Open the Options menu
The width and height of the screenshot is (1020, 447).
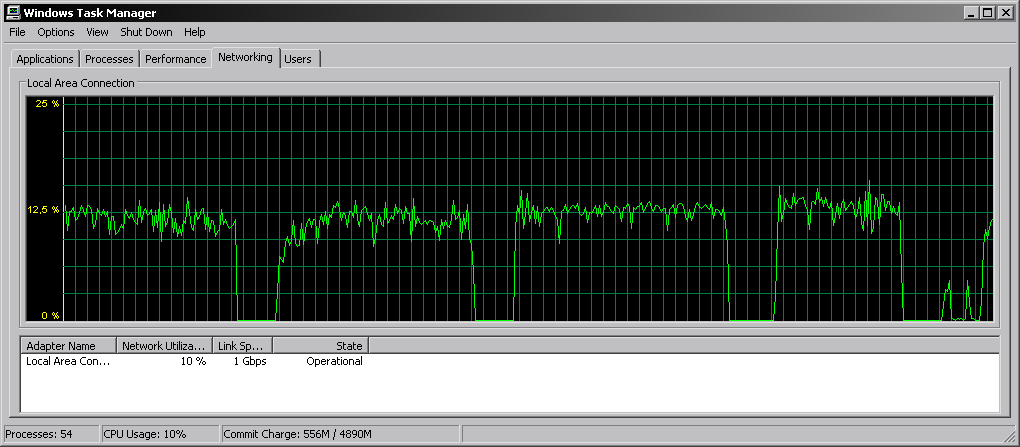(56, 32)
